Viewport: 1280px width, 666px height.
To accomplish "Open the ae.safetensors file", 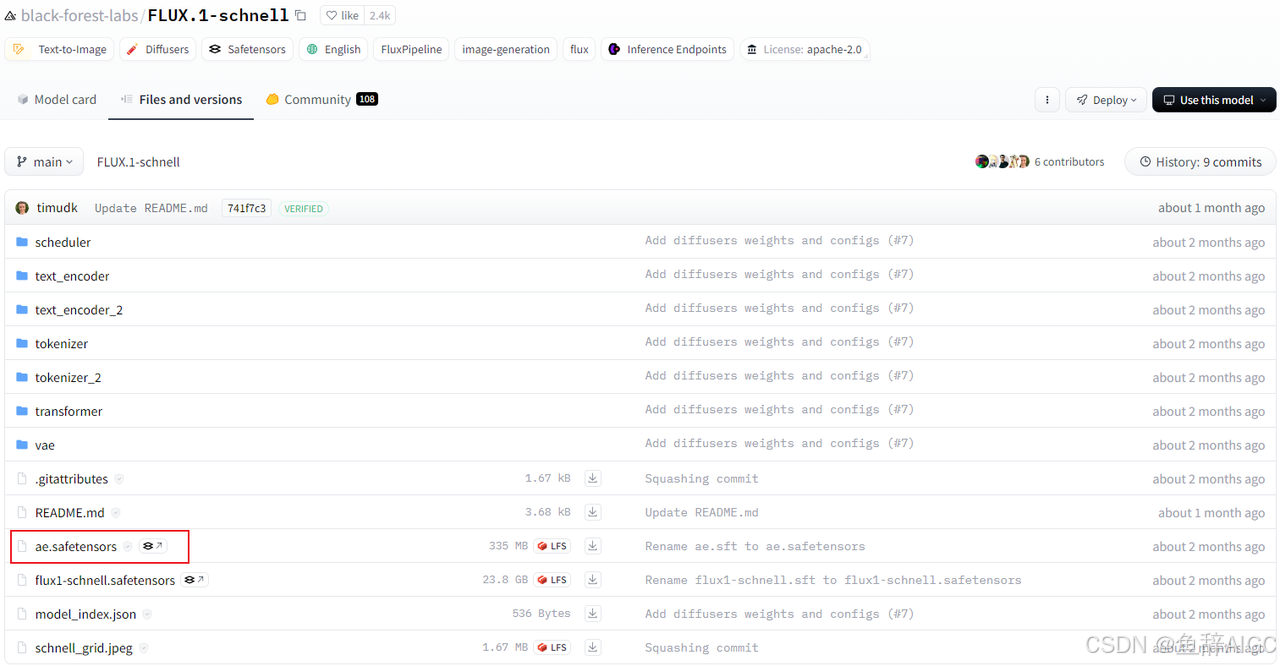I will [76, 547].
